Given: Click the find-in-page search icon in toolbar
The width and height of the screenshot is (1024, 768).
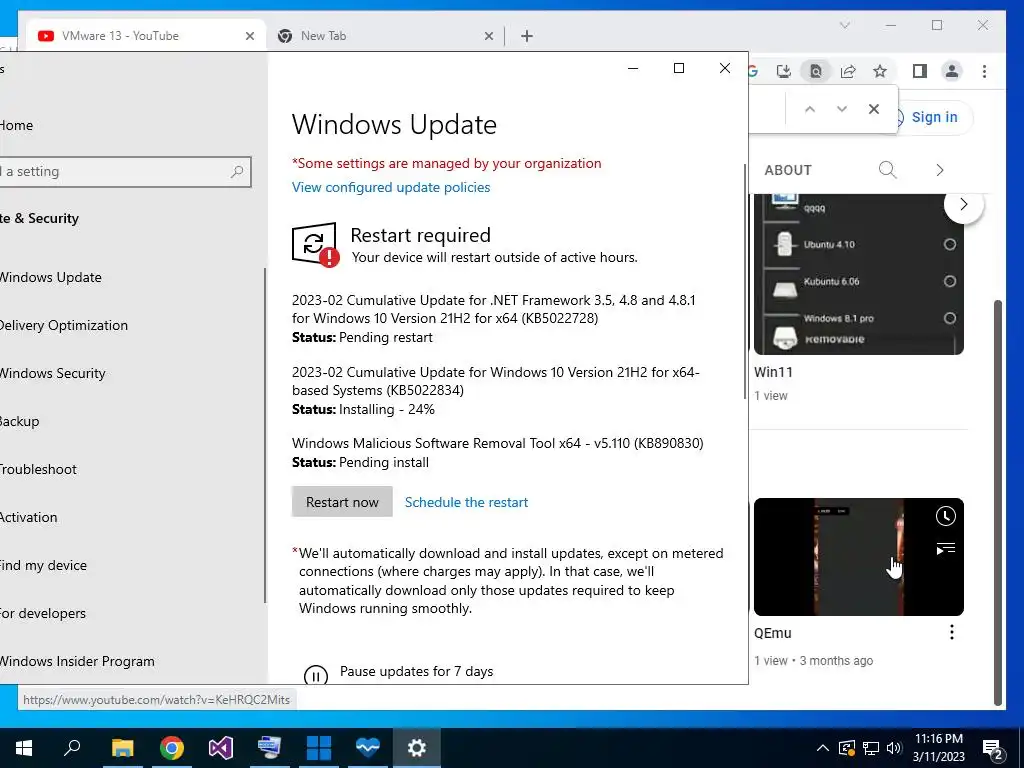Looking at the screenshot, I should (816, 71).
